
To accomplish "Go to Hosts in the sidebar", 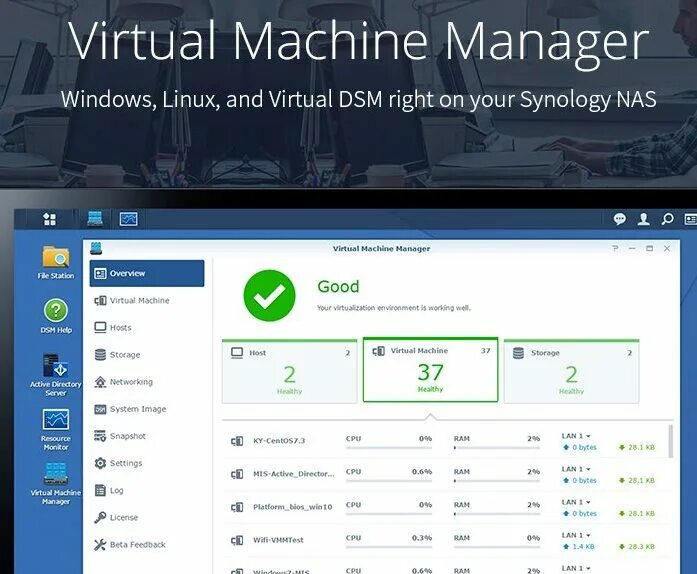I will tap(147, 328).
